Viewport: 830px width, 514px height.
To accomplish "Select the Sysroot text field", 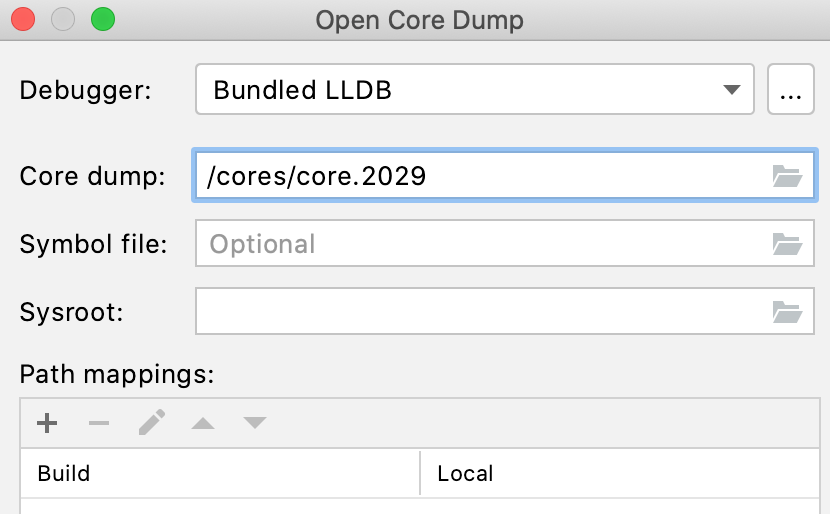I will 480,312.
